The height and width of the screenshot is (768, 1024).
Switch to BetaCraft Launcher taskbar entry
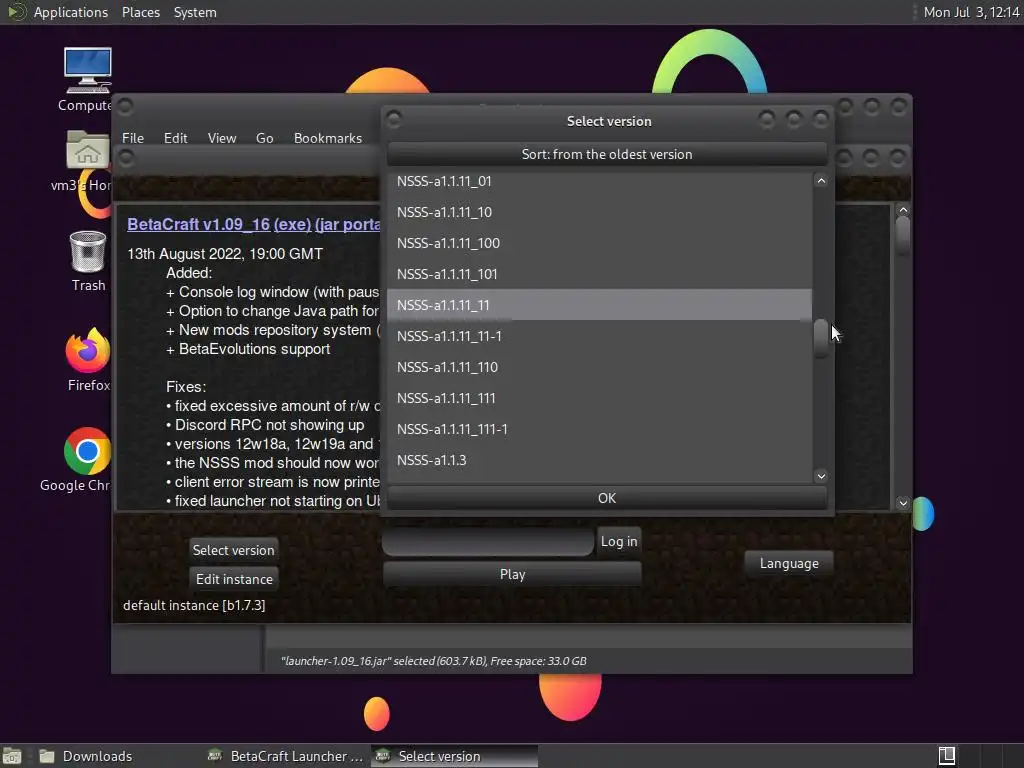285,756
